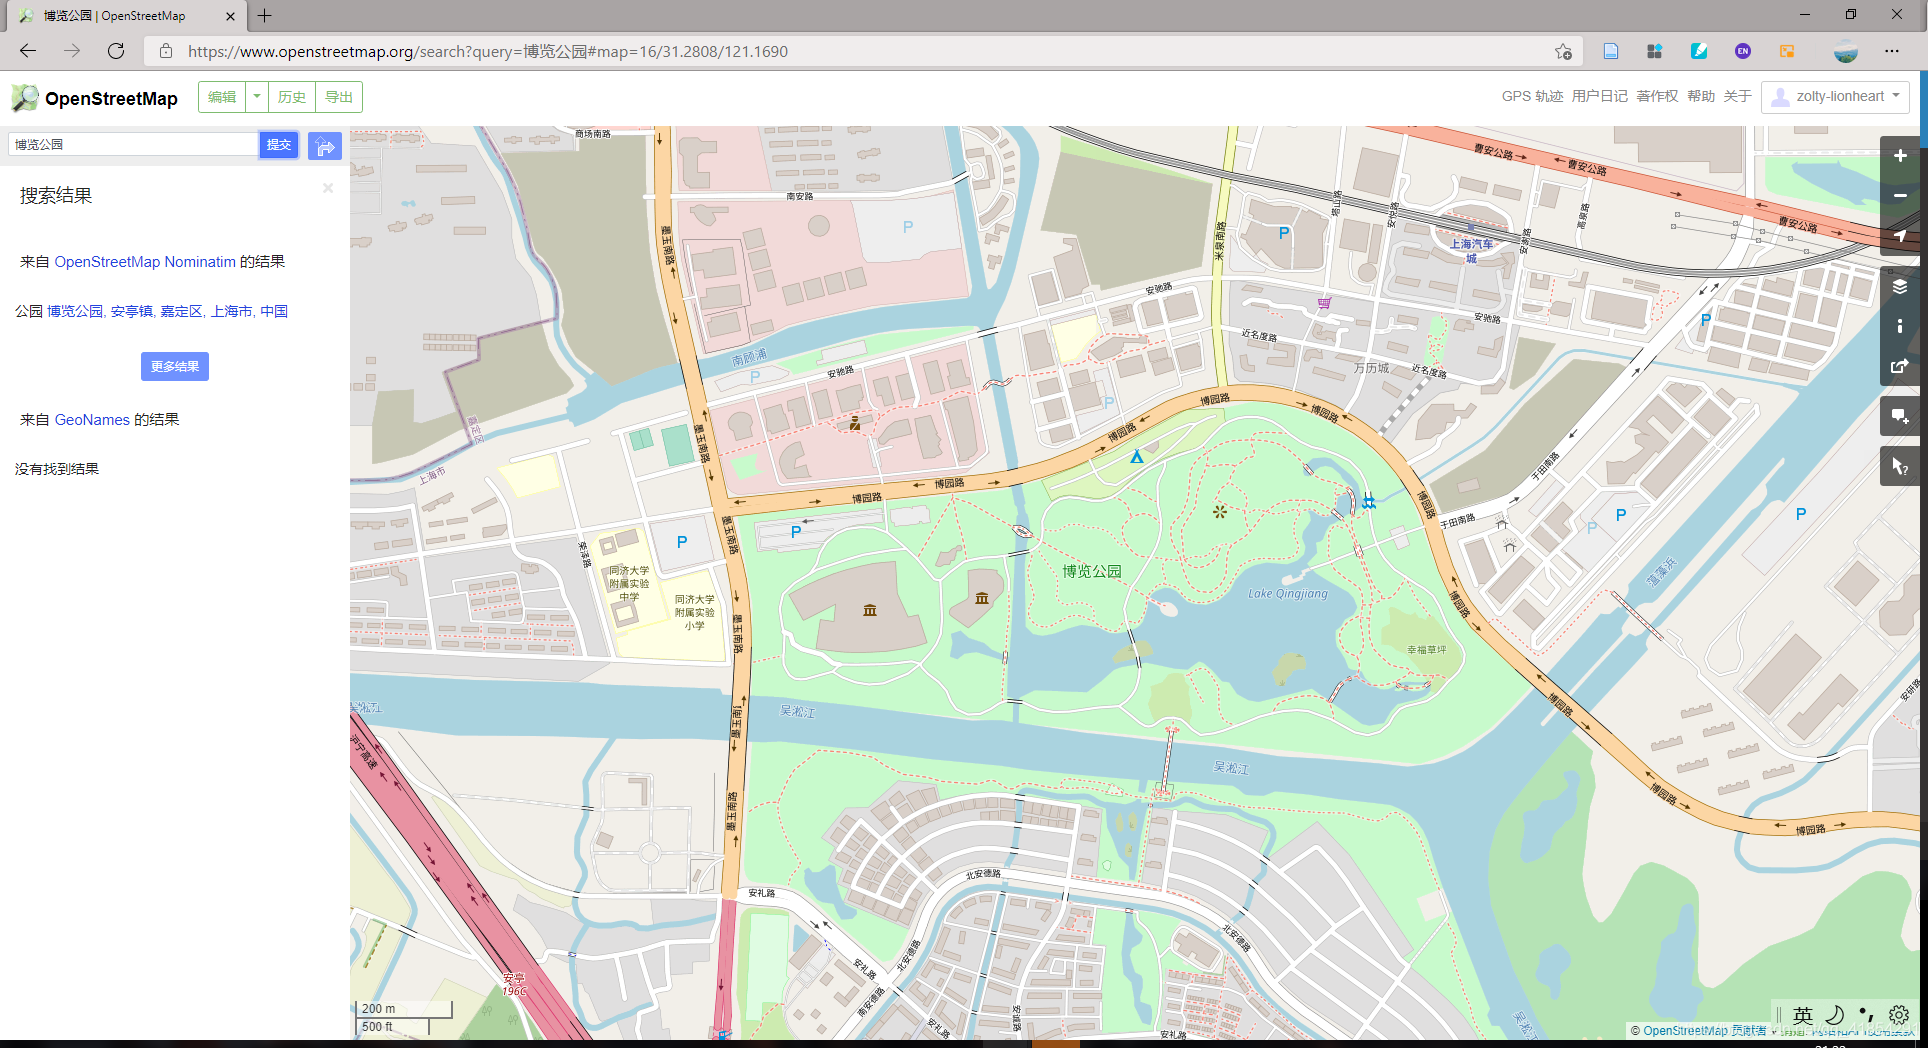Screen dimensions: 1928x1048
Task: Switch to the 历史 tab
Action: click(x=291, y=96)
